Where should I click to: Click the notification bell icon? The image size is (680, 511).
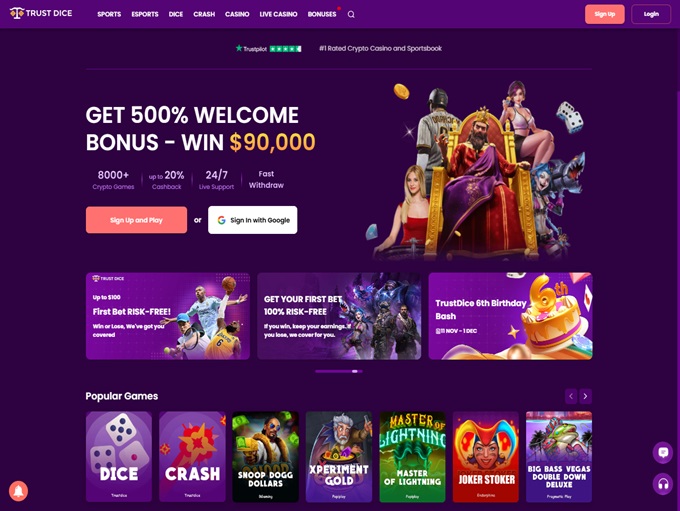click(x=18, y=491)
